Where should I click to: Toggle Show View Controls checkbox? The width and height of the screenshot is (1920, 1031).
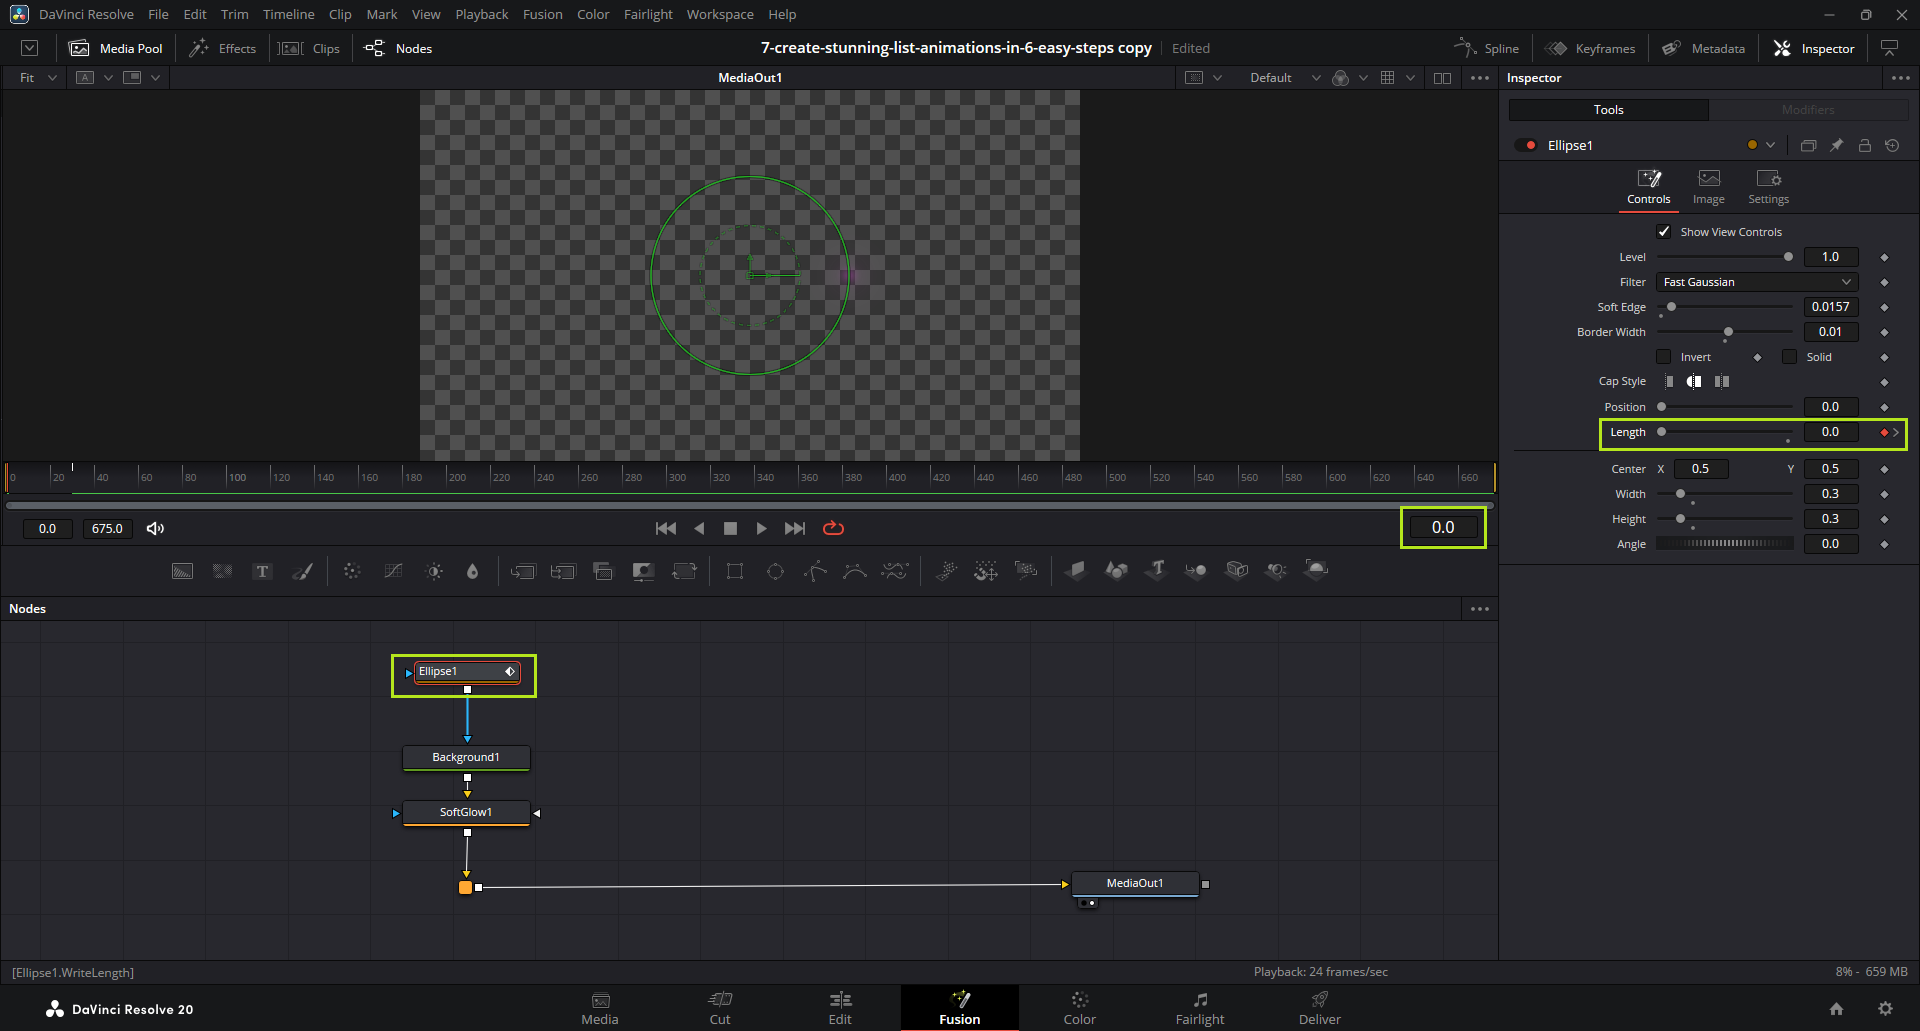(x=1664, y=232)
